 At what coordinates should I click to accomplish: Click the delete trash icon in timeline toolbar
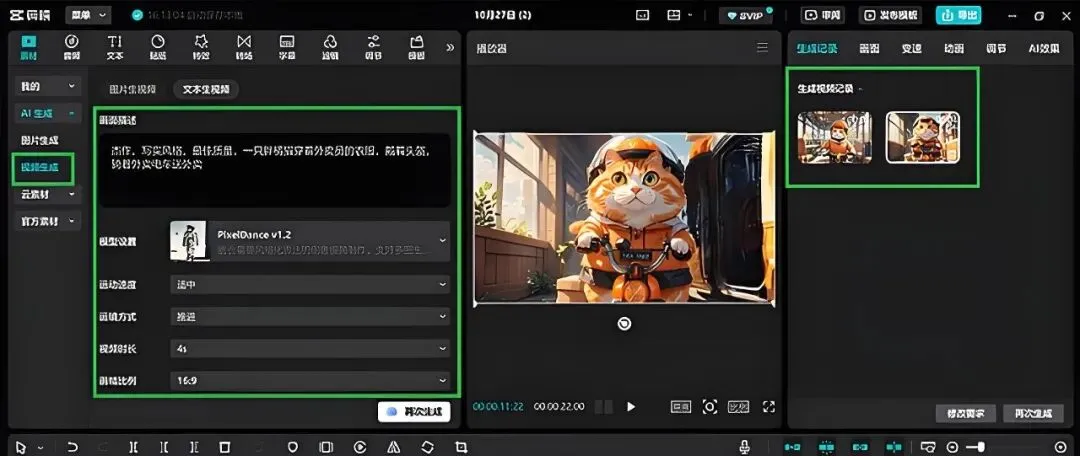point(225,447)
